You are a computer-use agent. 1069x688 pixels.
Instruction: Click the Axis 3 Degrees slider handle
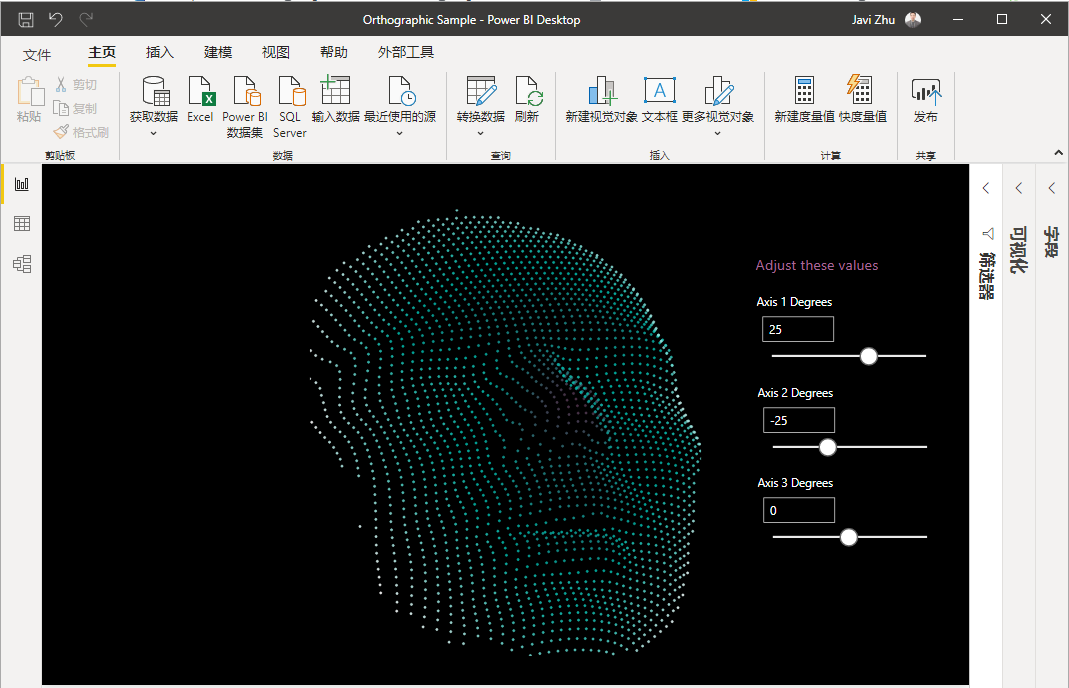point(849,537)
